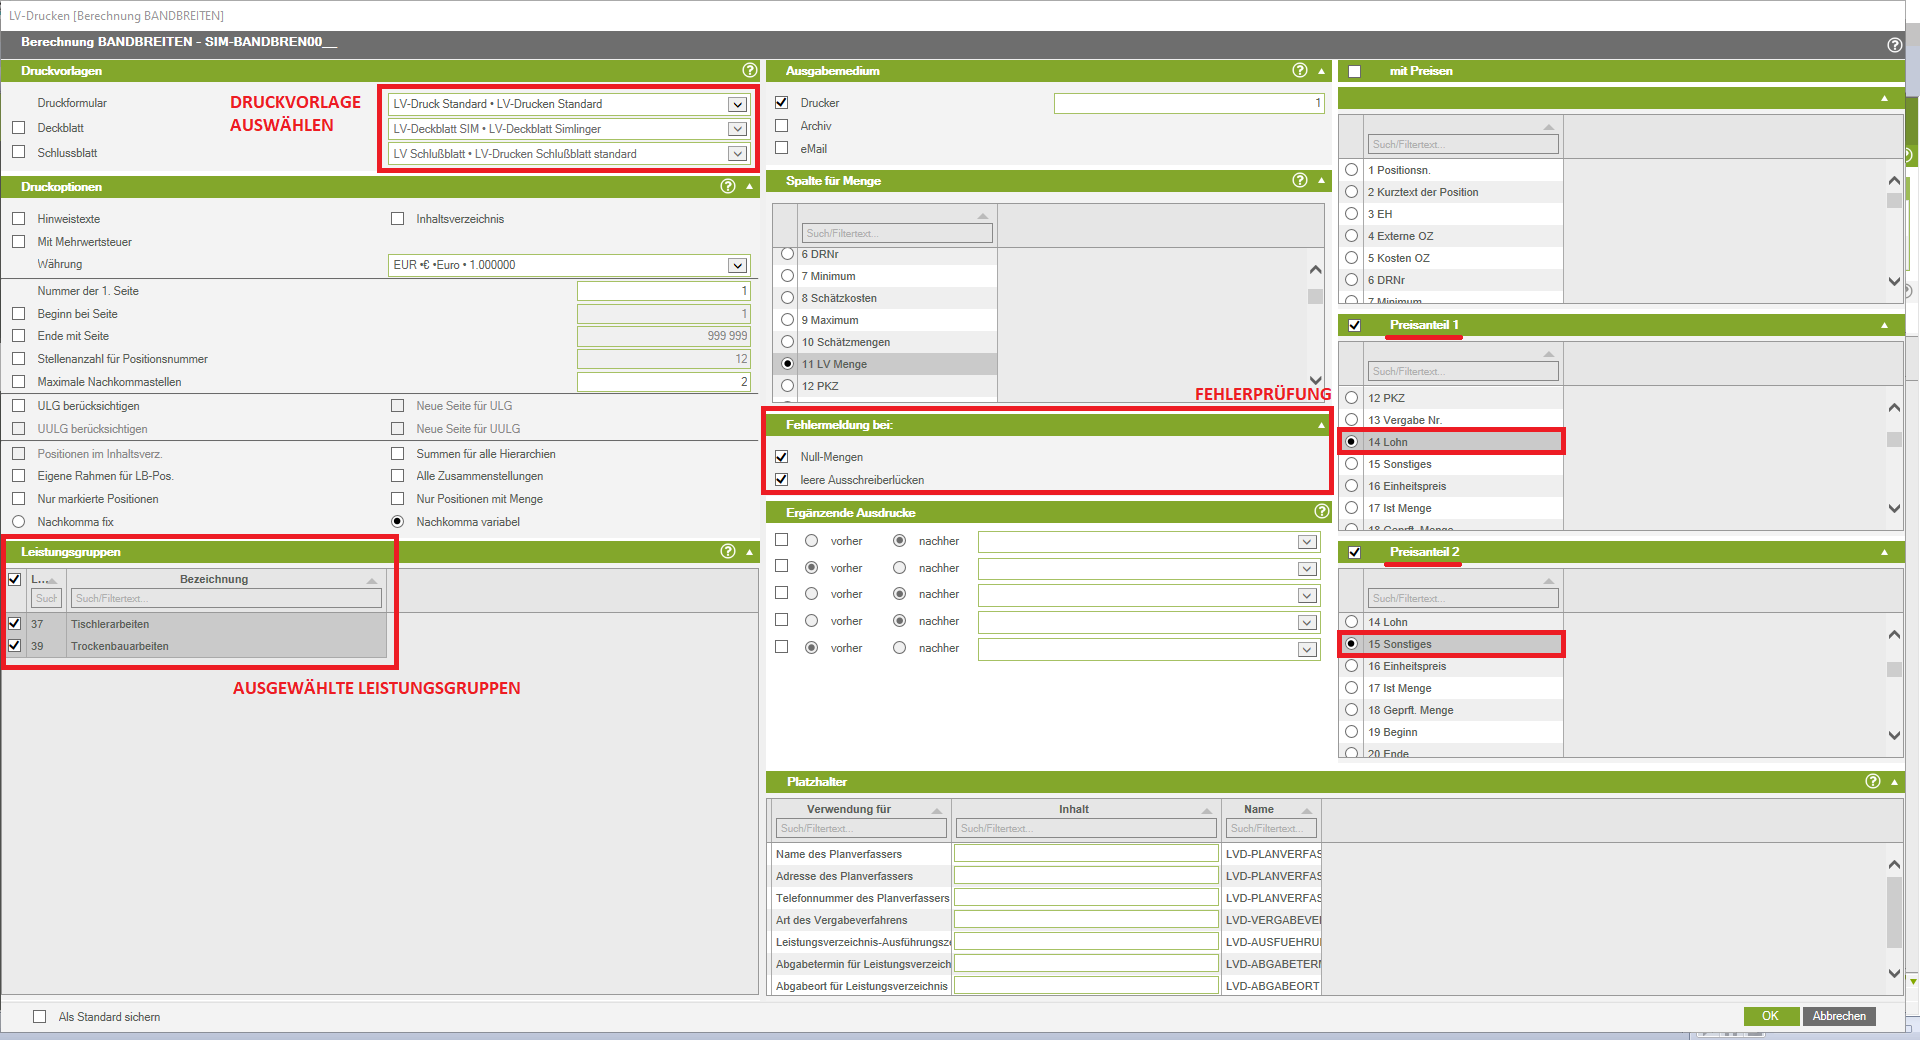Open the Währung currency dropdown
The image size is (1920, 1040).
(x=737, y=265)
